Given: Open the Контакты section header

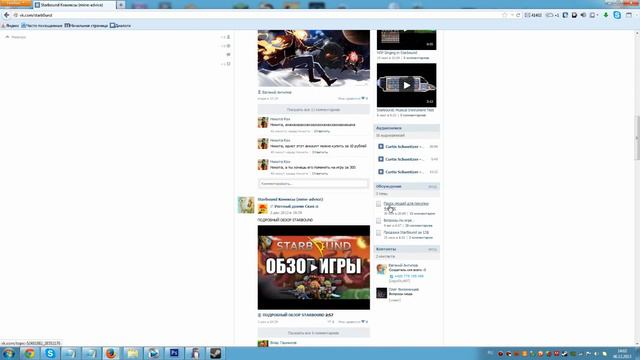Looking at the screenshot, I should tap(407, 249).
